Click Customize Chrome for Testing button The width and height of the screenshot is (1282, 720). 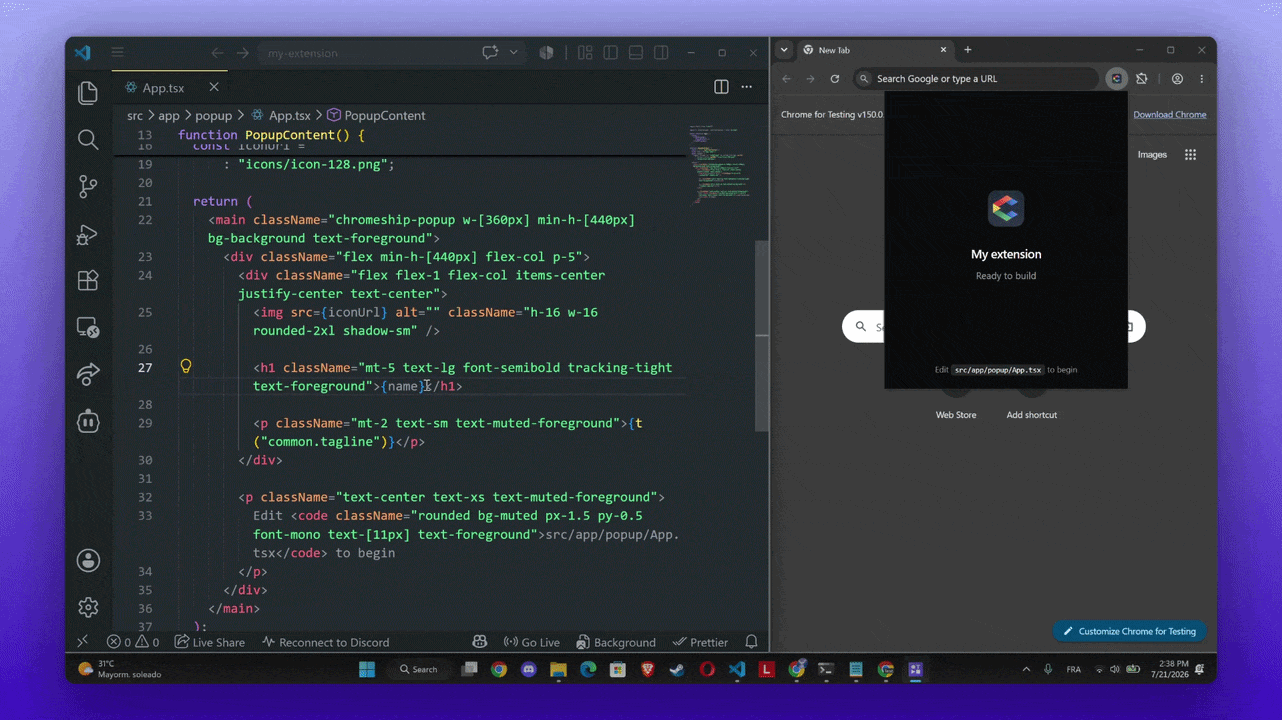[x=1130, y=631]
